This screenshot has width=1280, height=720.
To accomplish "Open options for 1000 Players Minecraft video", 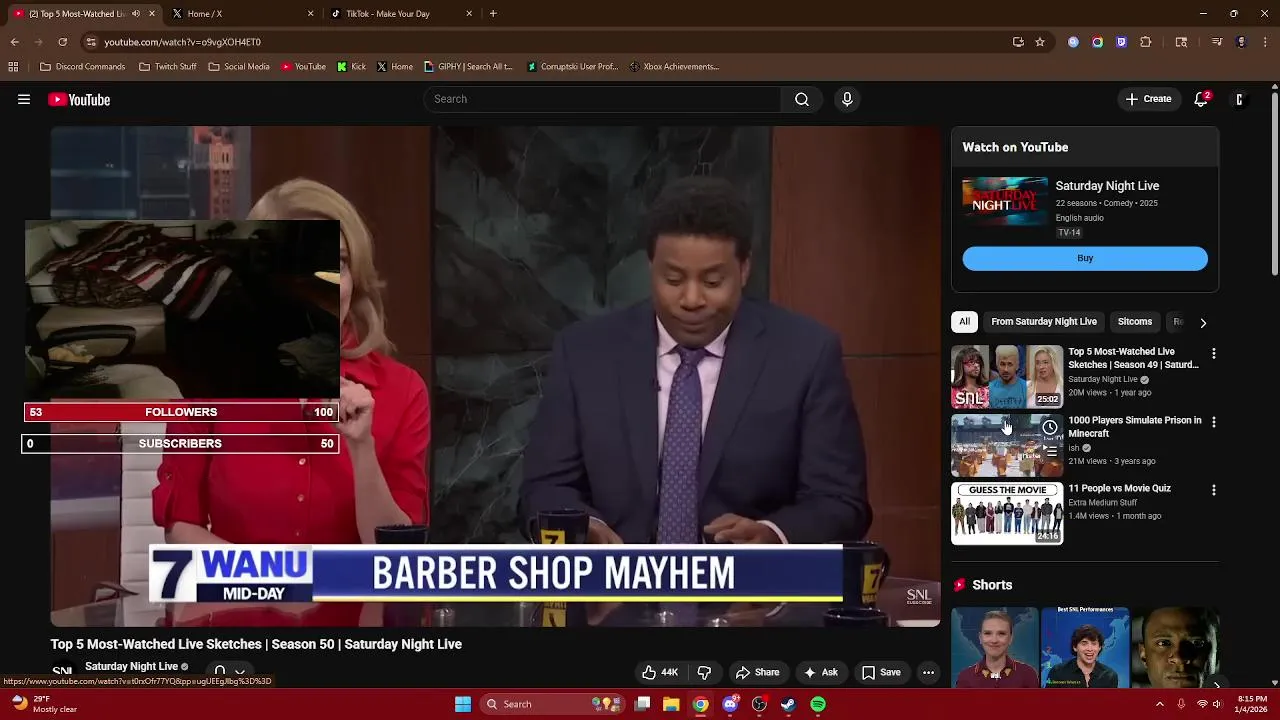I will coord(1214,422).
